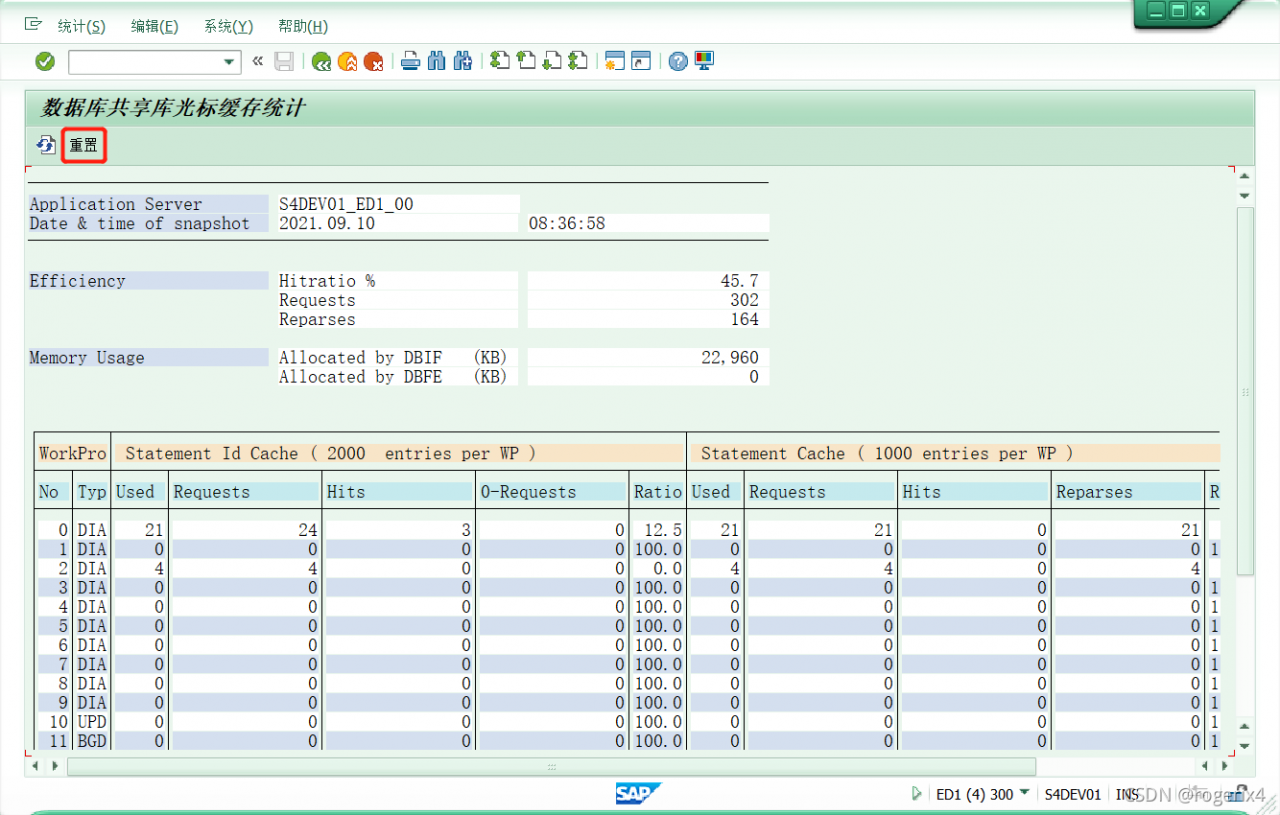Click the First Page navigation icon
The image size is (1280, 815).
[x=501, y=62]
